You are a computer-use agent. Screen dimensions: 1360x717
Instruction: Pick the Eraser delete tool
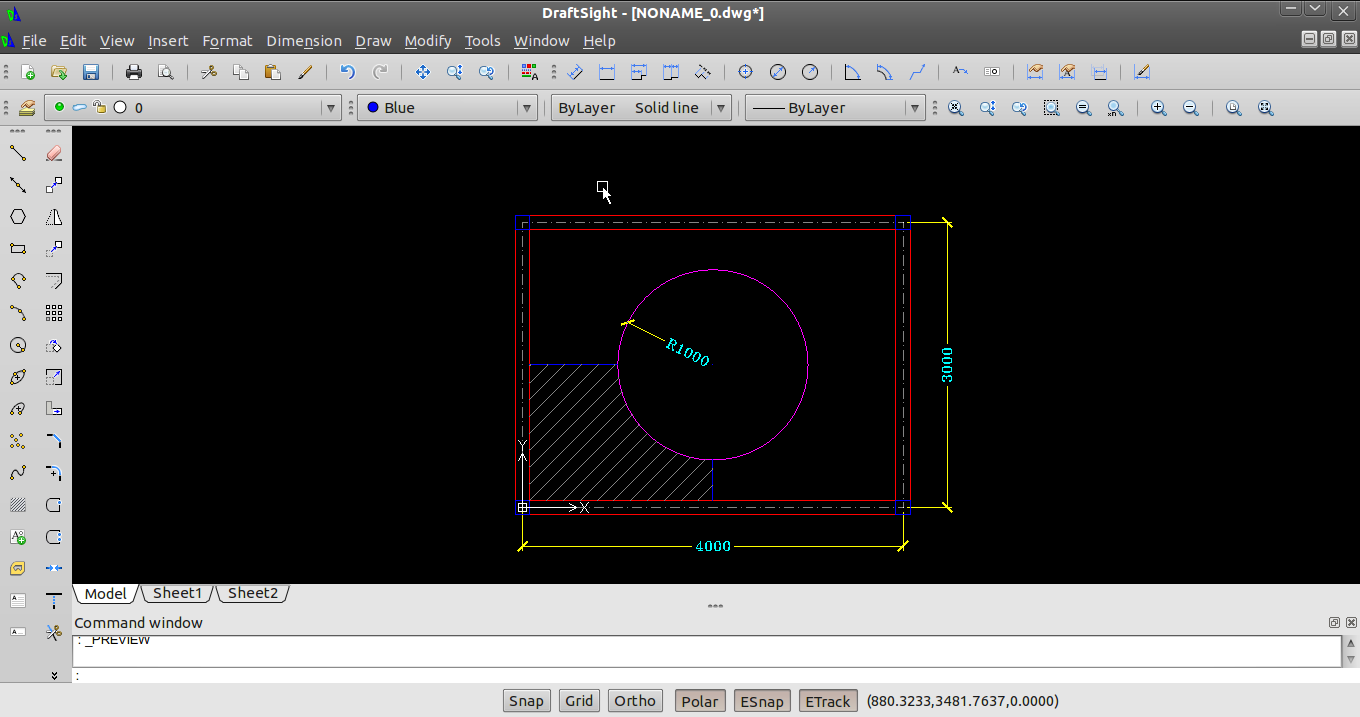54,153
